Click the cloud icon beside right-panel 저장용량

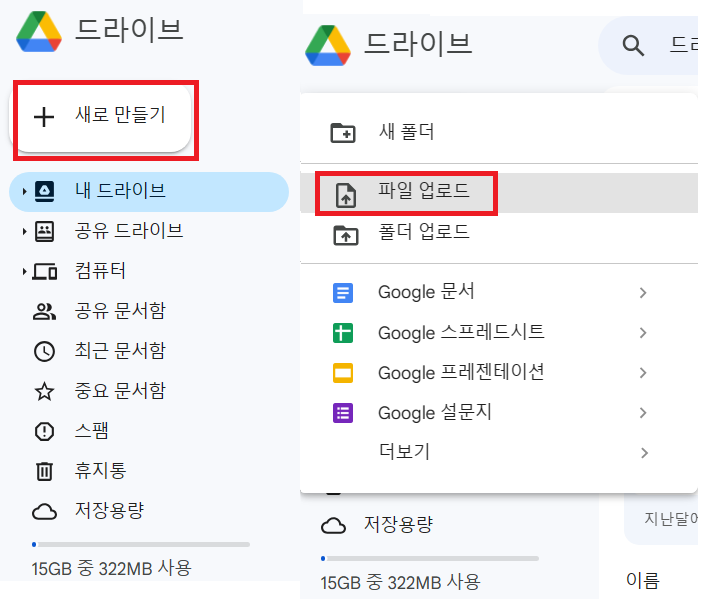(x=334, y=526)
